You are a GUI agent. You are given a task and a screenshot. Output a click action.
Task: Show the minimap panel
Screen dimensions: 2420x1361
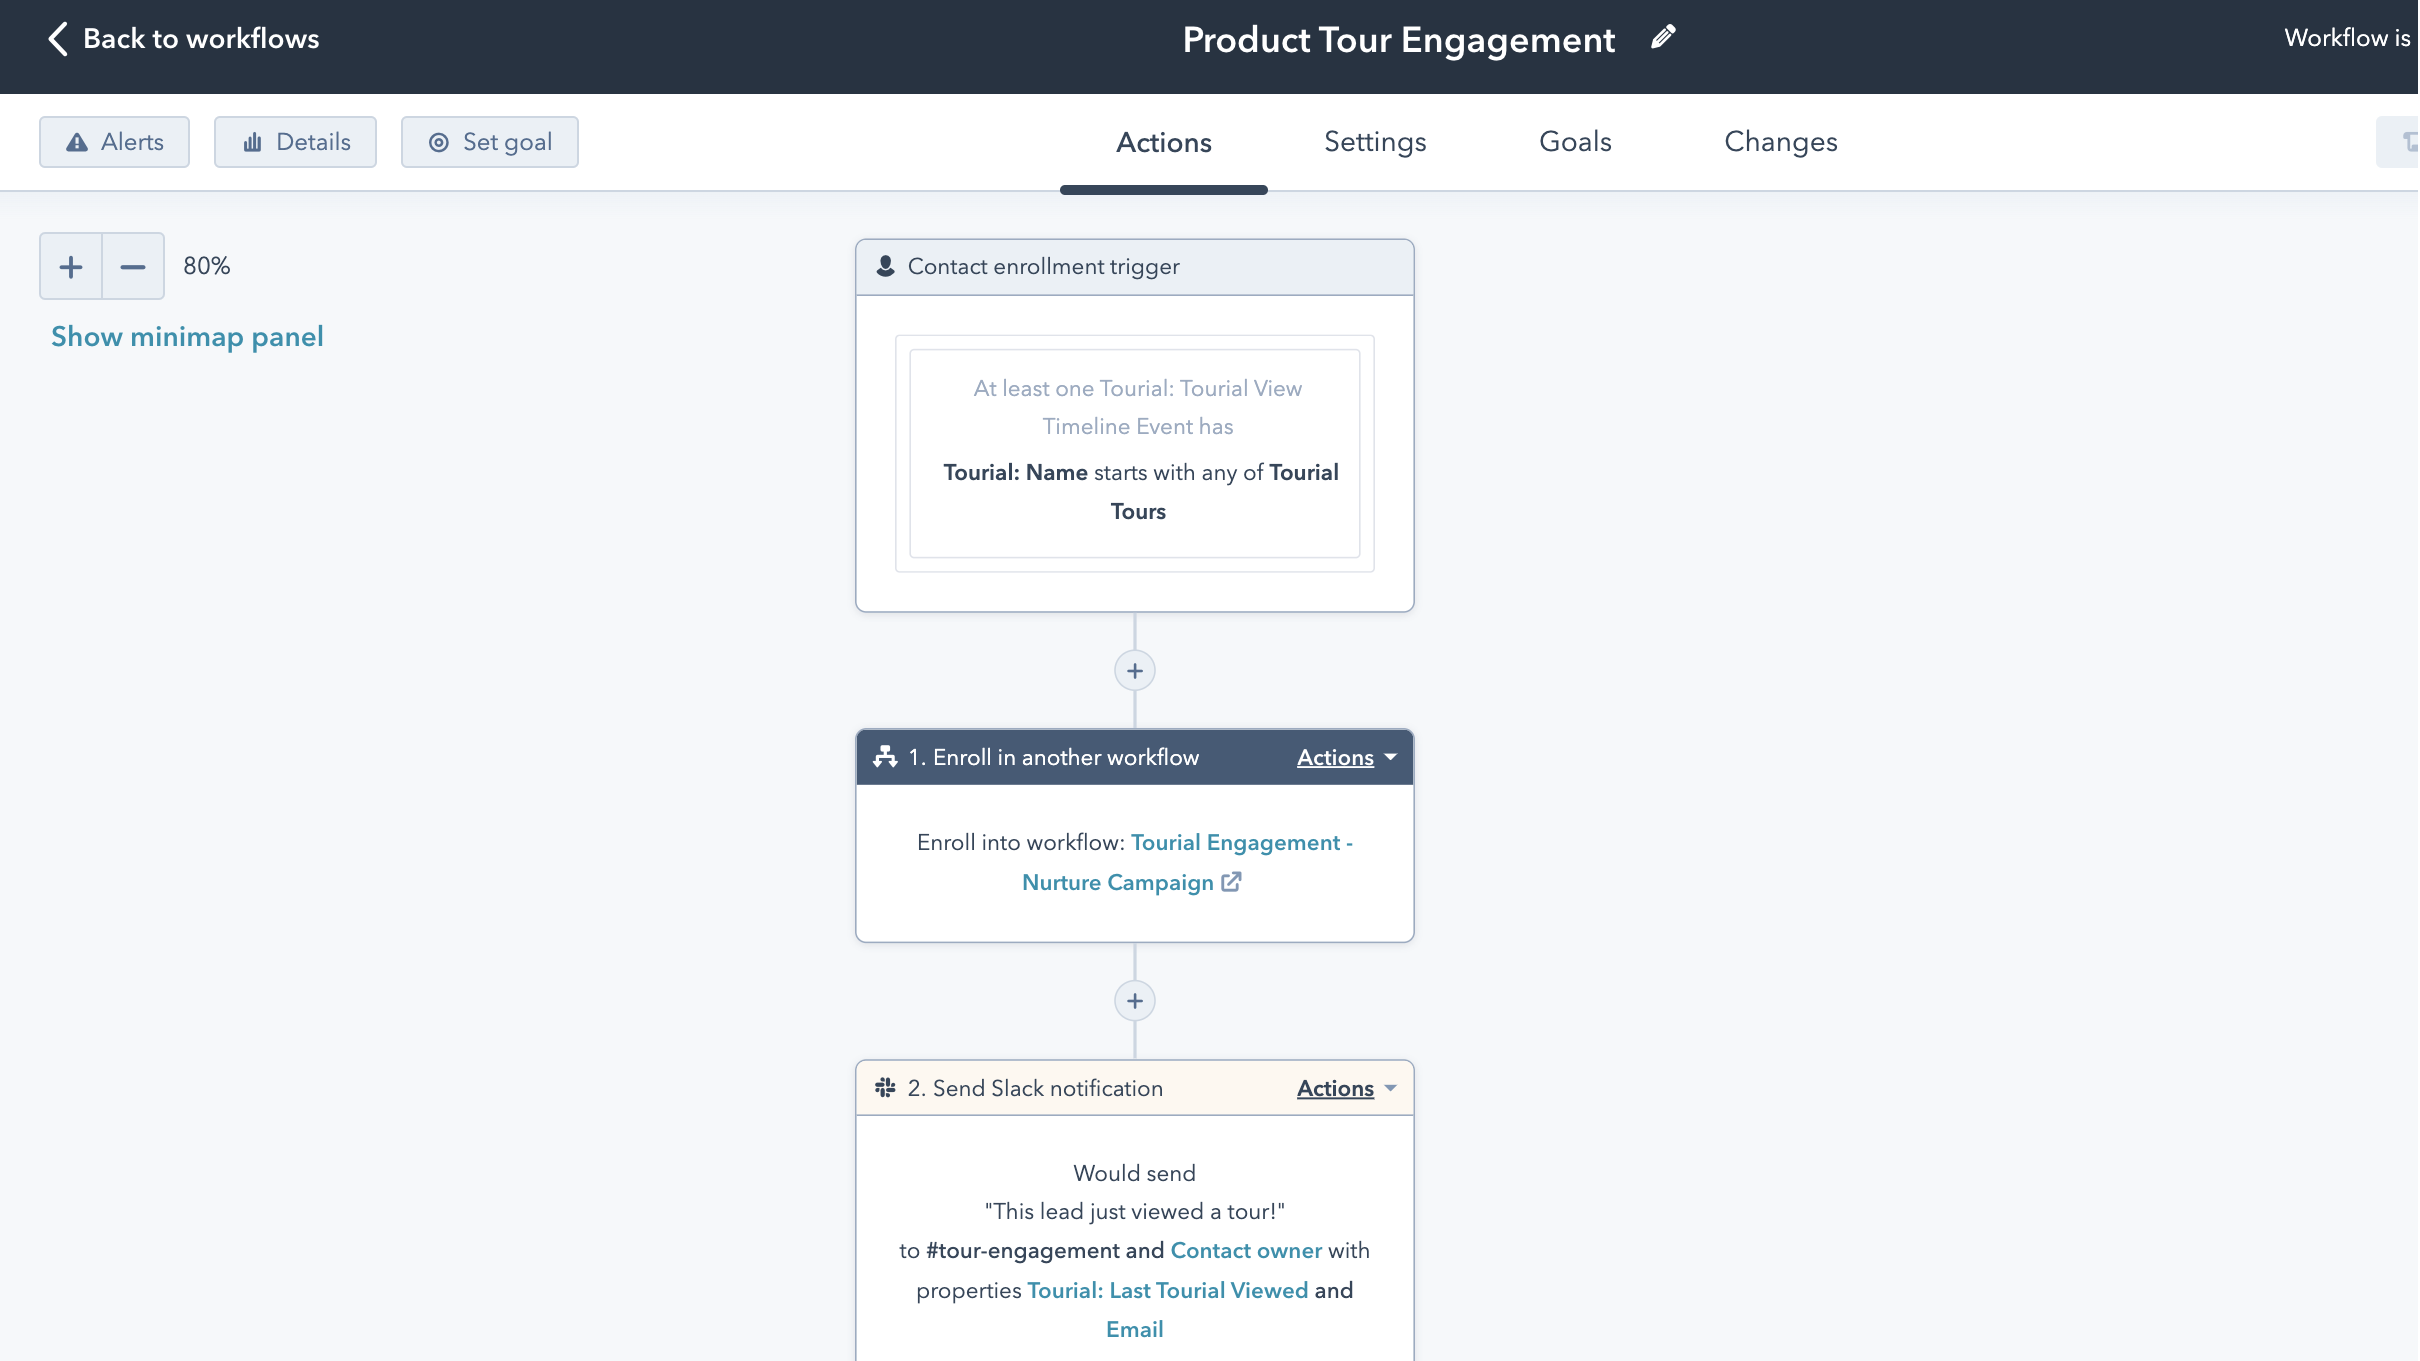click(187, 337)
